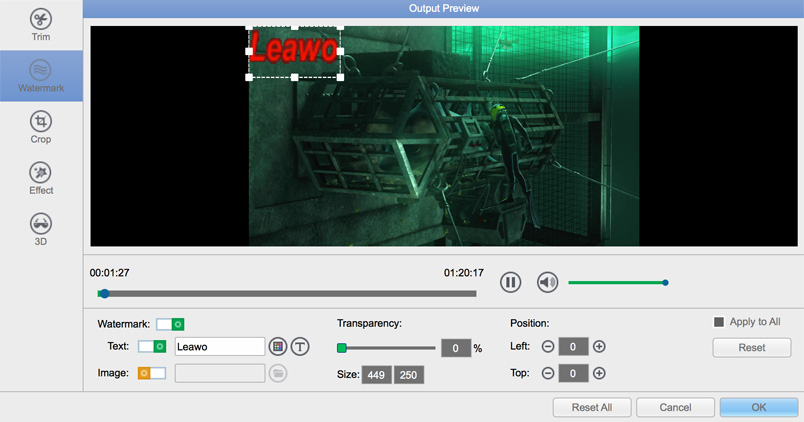The image size is (804, 422).
Task: Click OK to confirm changes
Action: point(758,407)
